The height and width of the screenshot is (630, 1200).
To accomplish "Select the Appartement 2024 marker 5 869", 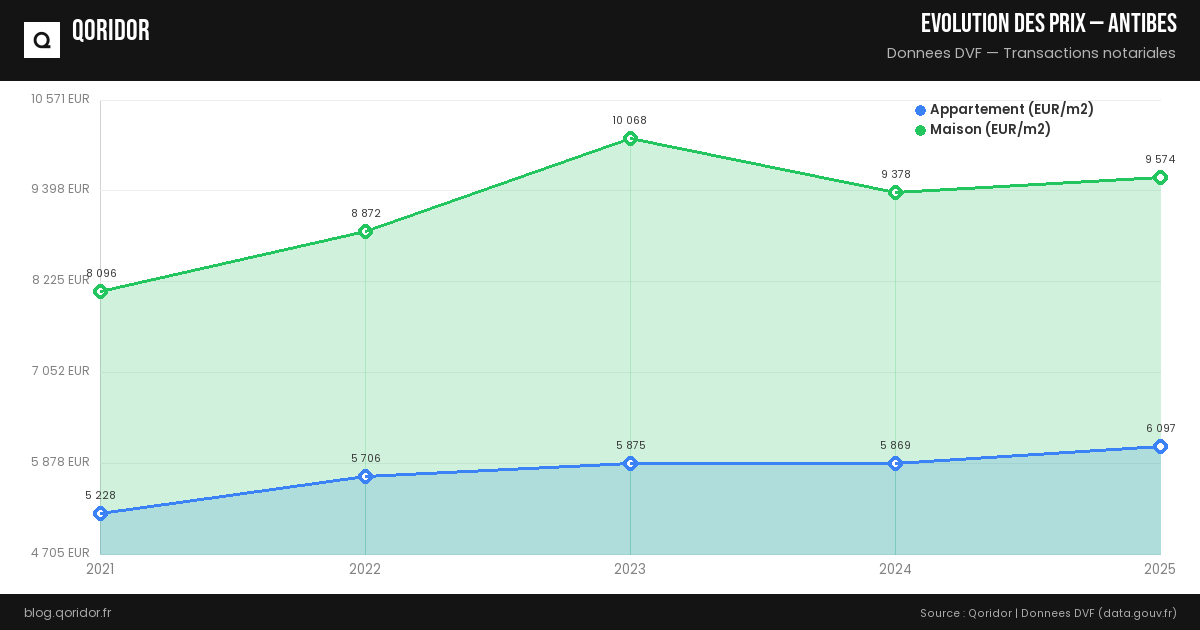I will click(x=895, y=463).
